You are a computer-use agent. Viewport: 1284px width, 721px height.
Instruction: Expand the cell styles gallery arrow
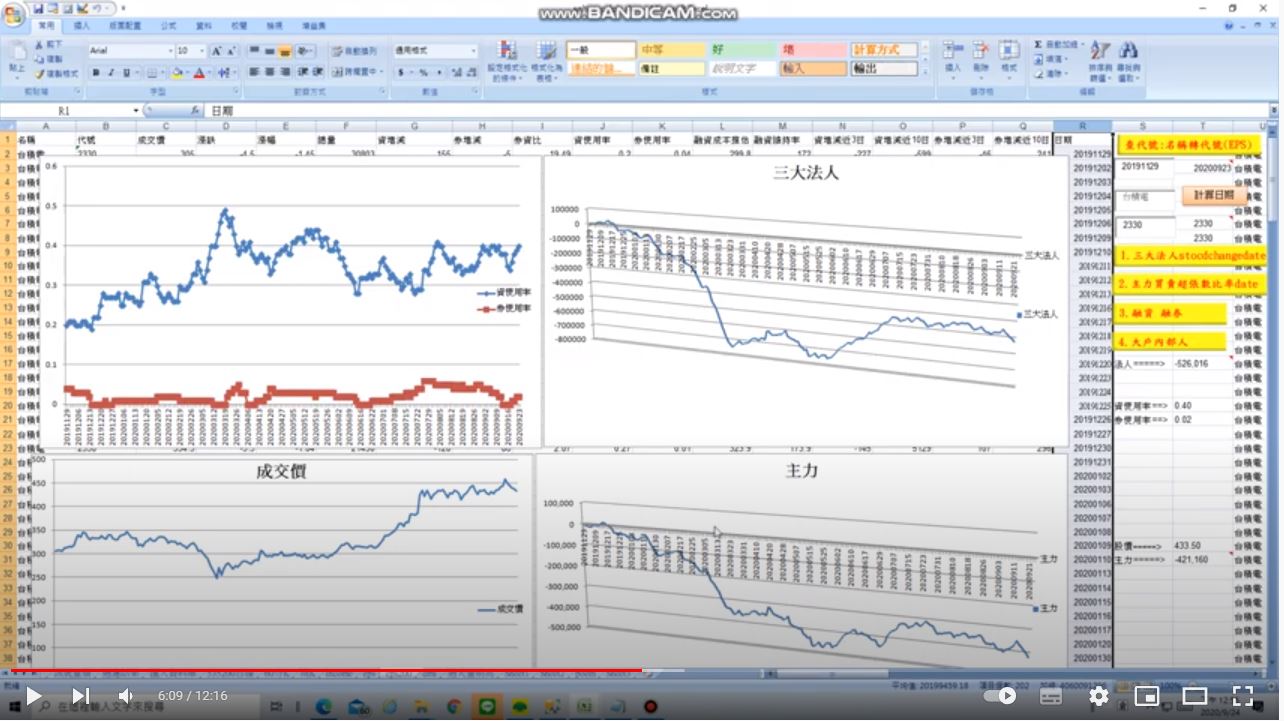coord(926,72)
